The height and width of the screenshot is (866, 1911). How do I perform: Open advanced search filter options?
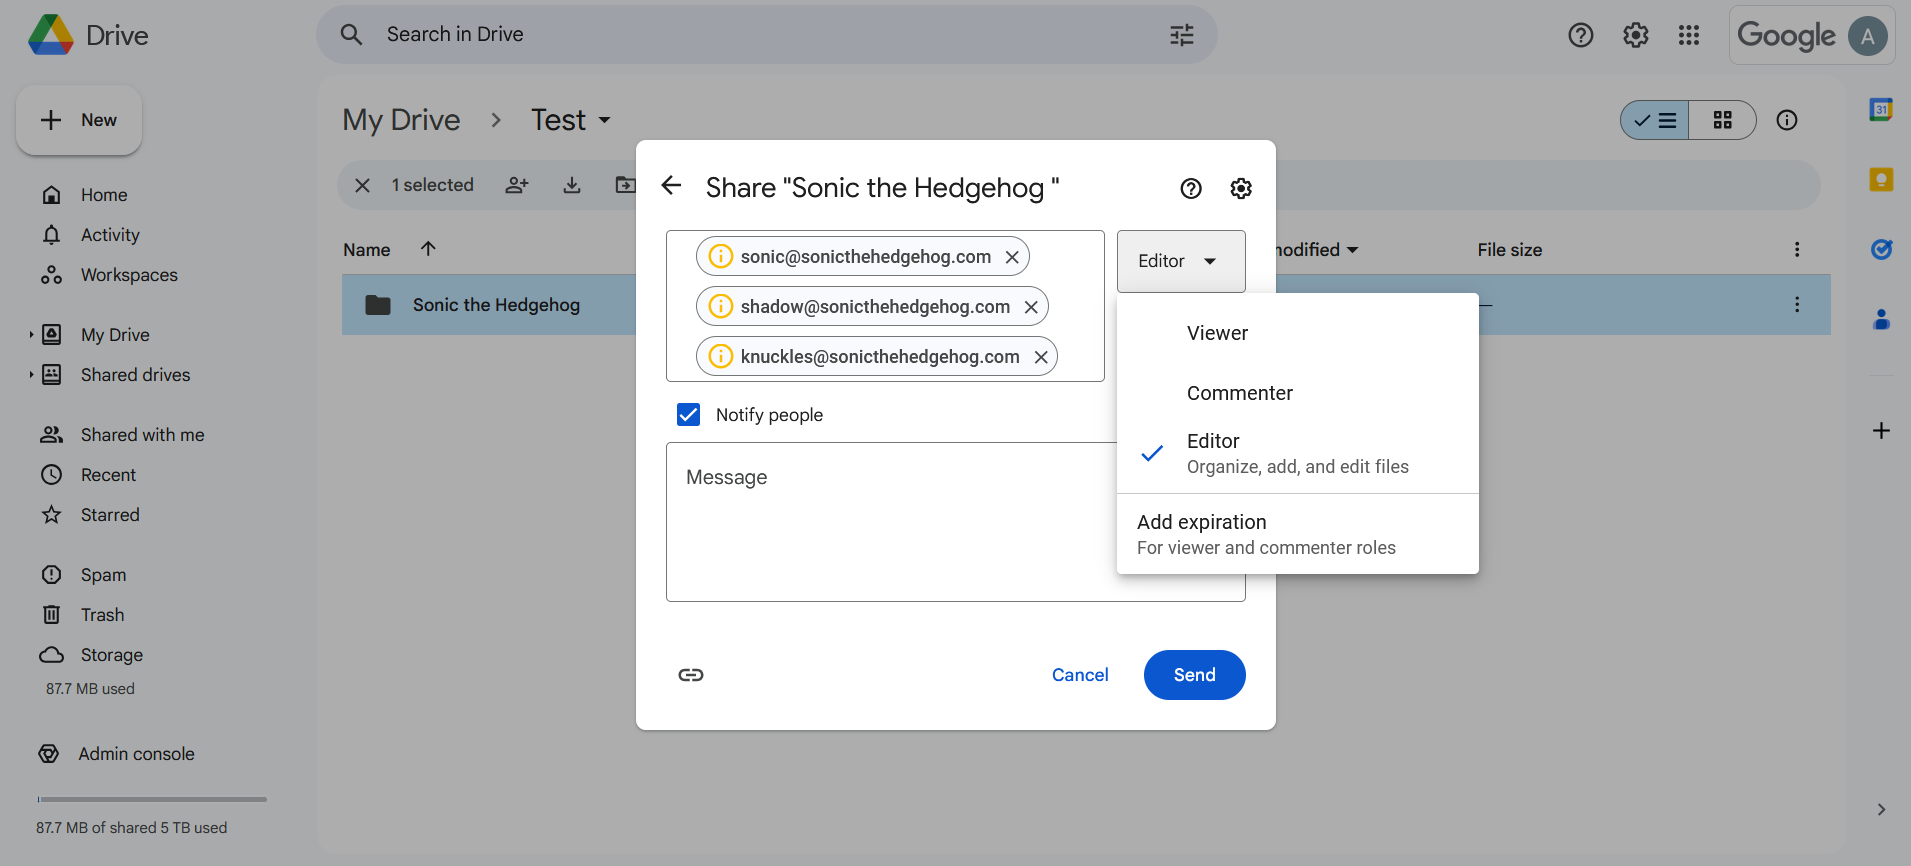pos(1182,35)
